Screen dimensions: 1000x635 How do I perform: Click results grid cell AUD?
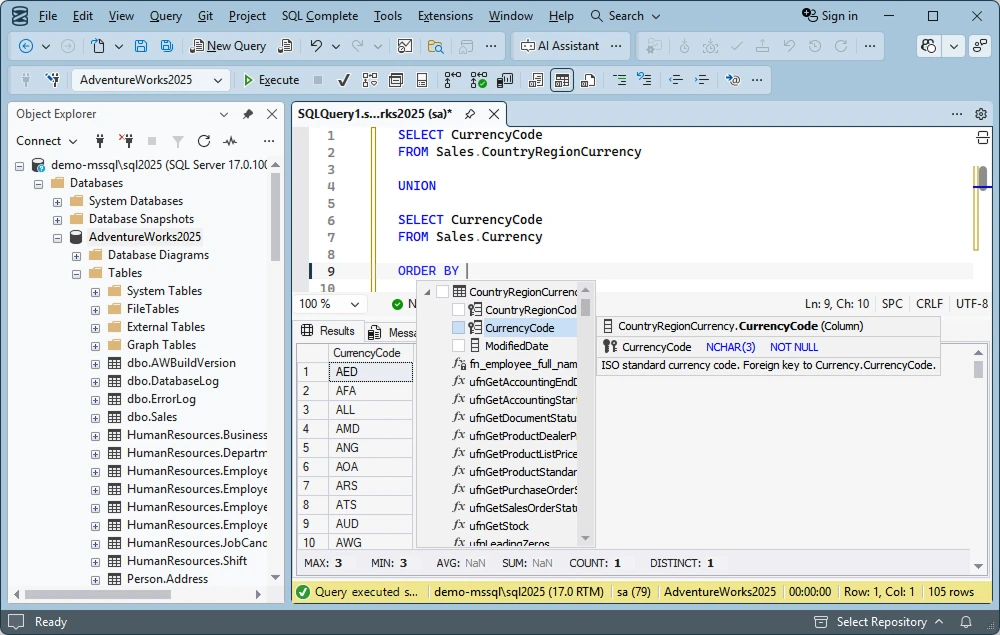371,523
